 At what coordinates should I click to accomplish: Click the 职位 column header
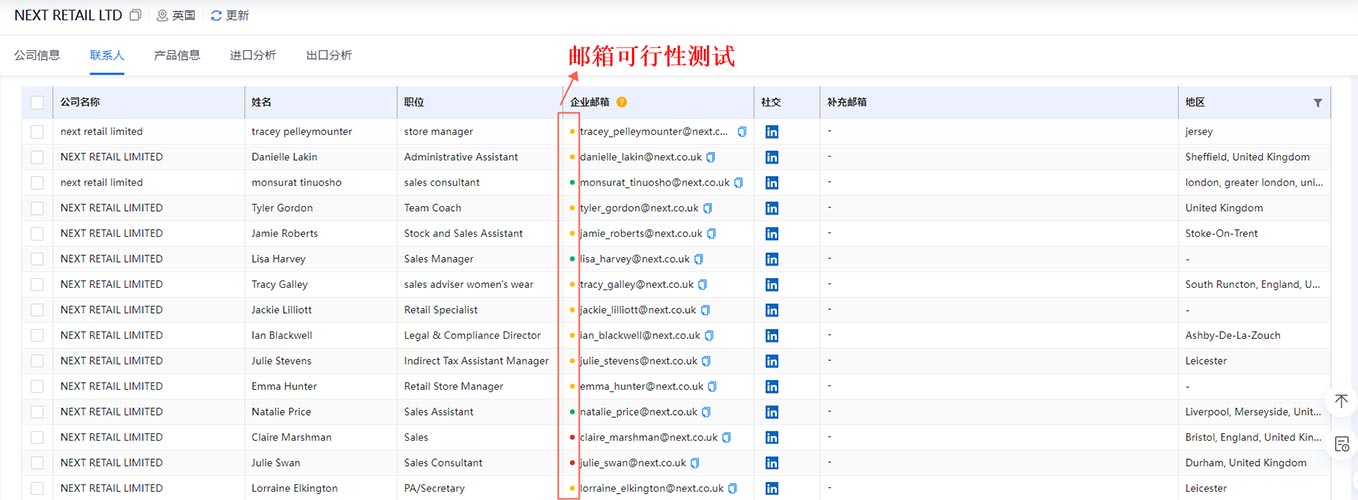pos(414,102)
